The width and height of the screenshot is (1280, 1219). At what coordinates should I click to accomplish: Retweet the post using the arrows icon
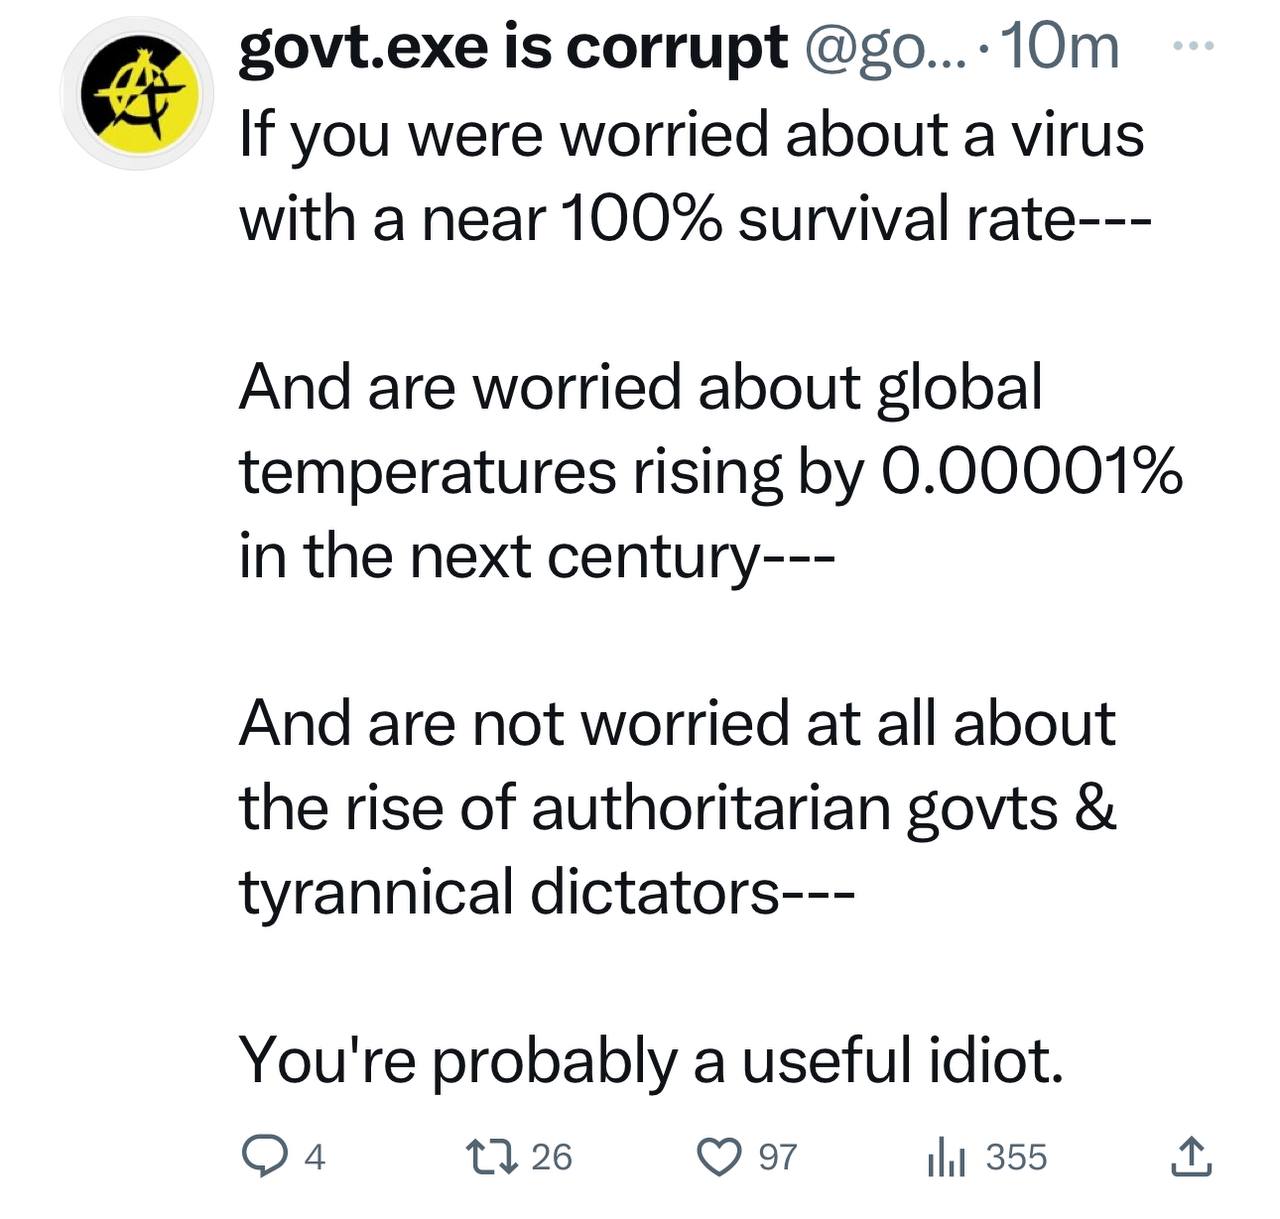[x=492, y=1157]
